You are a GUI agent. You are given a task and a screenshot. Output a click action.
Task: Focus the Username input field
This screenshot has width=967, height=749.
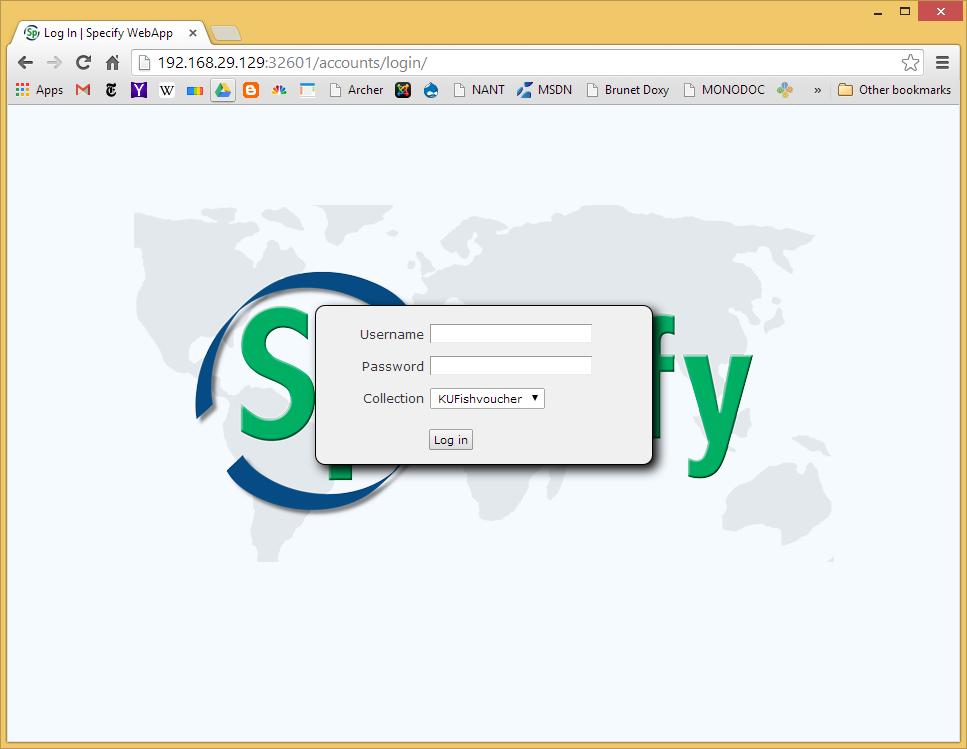(511, 334)
